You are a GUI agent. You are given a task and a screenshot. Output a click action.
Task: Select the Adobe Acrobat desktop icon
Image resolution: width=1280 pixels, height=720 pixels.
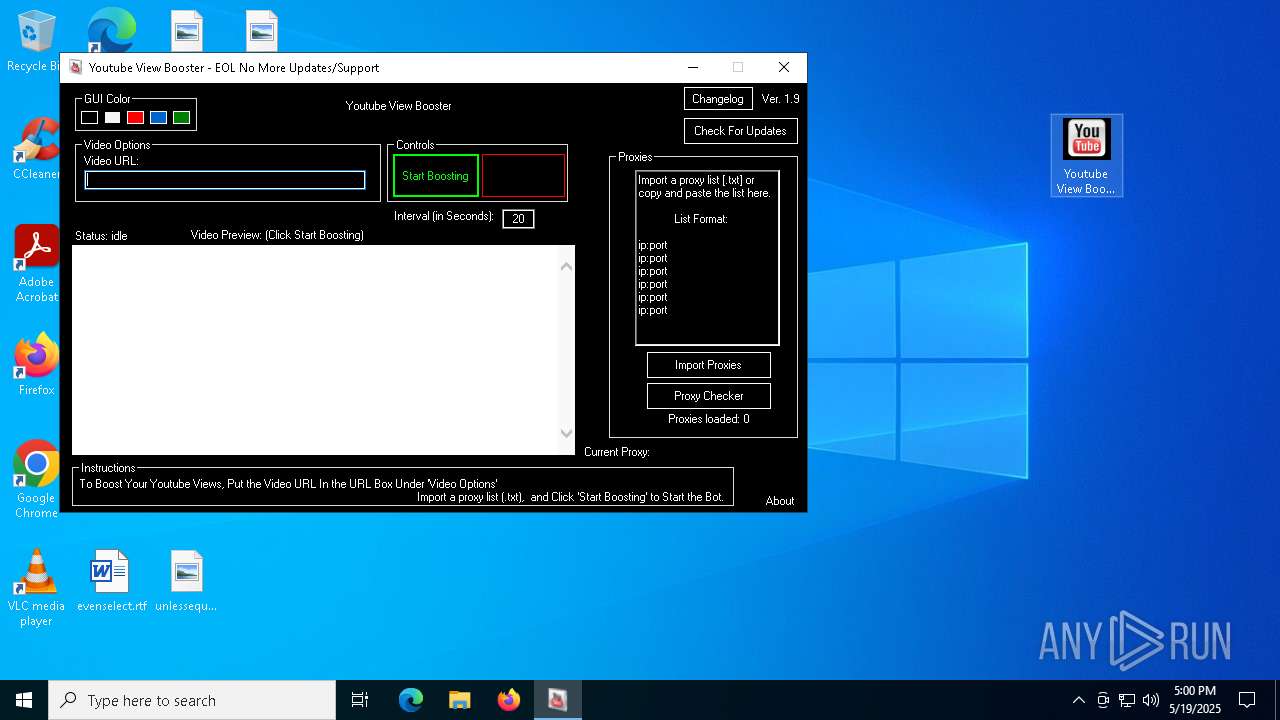coord(36,264)
